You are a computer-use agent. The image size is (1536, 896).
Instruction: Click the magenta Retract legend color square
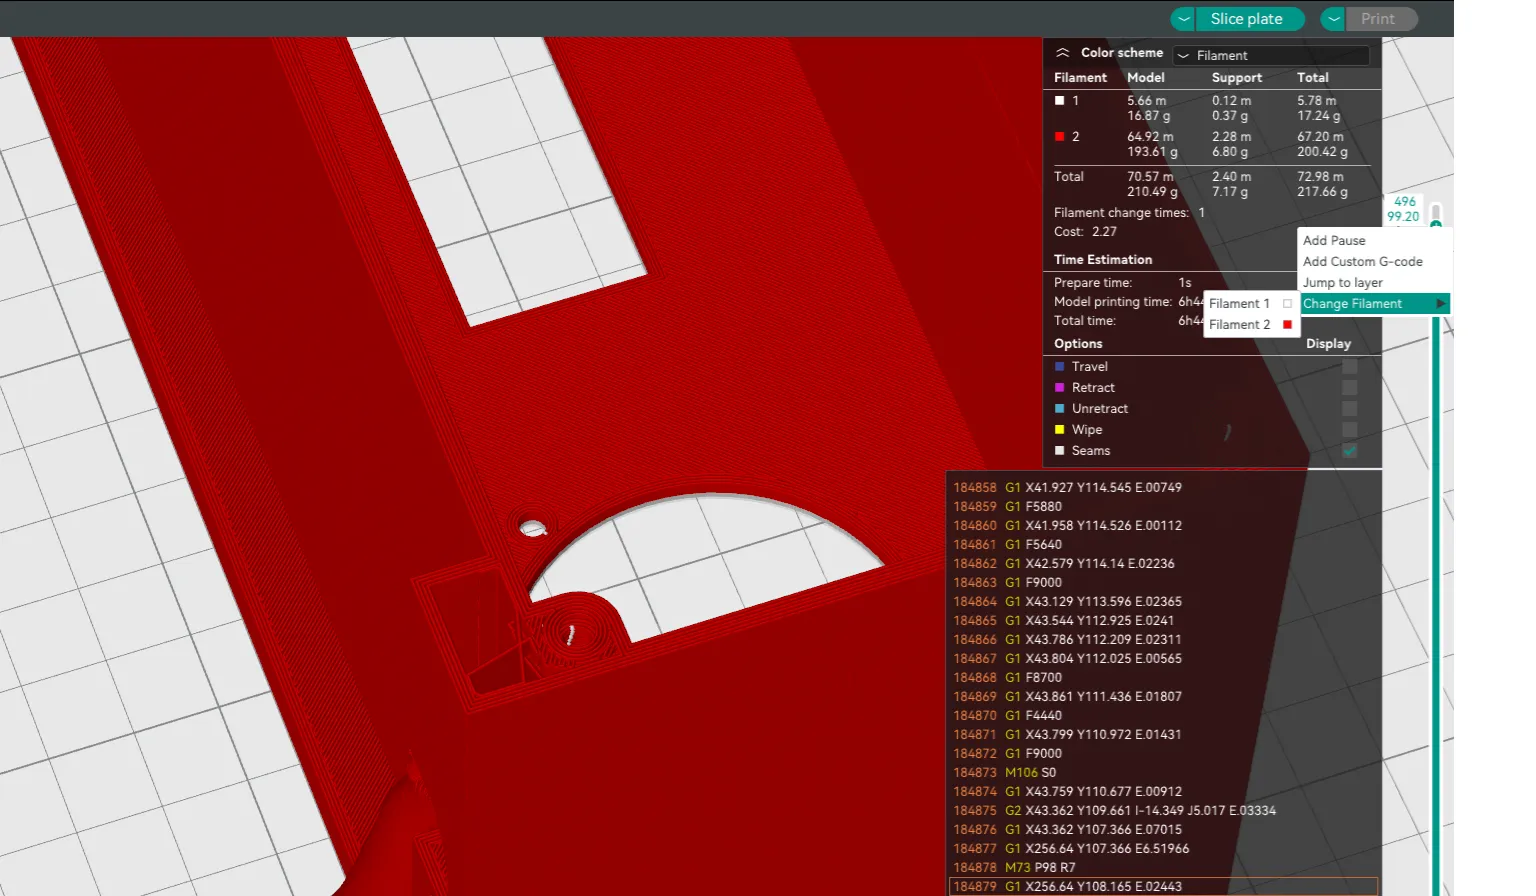coord(1060,388)
